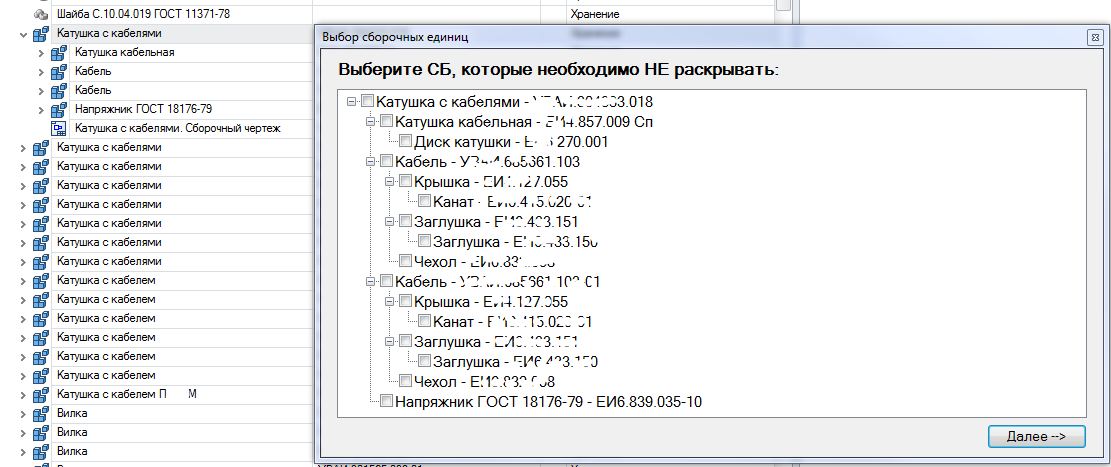Screen dimensions: 1111x467
Task: Tick the Диск катушки checkbox
Action: pyautogui.click(x=405, y=141)
